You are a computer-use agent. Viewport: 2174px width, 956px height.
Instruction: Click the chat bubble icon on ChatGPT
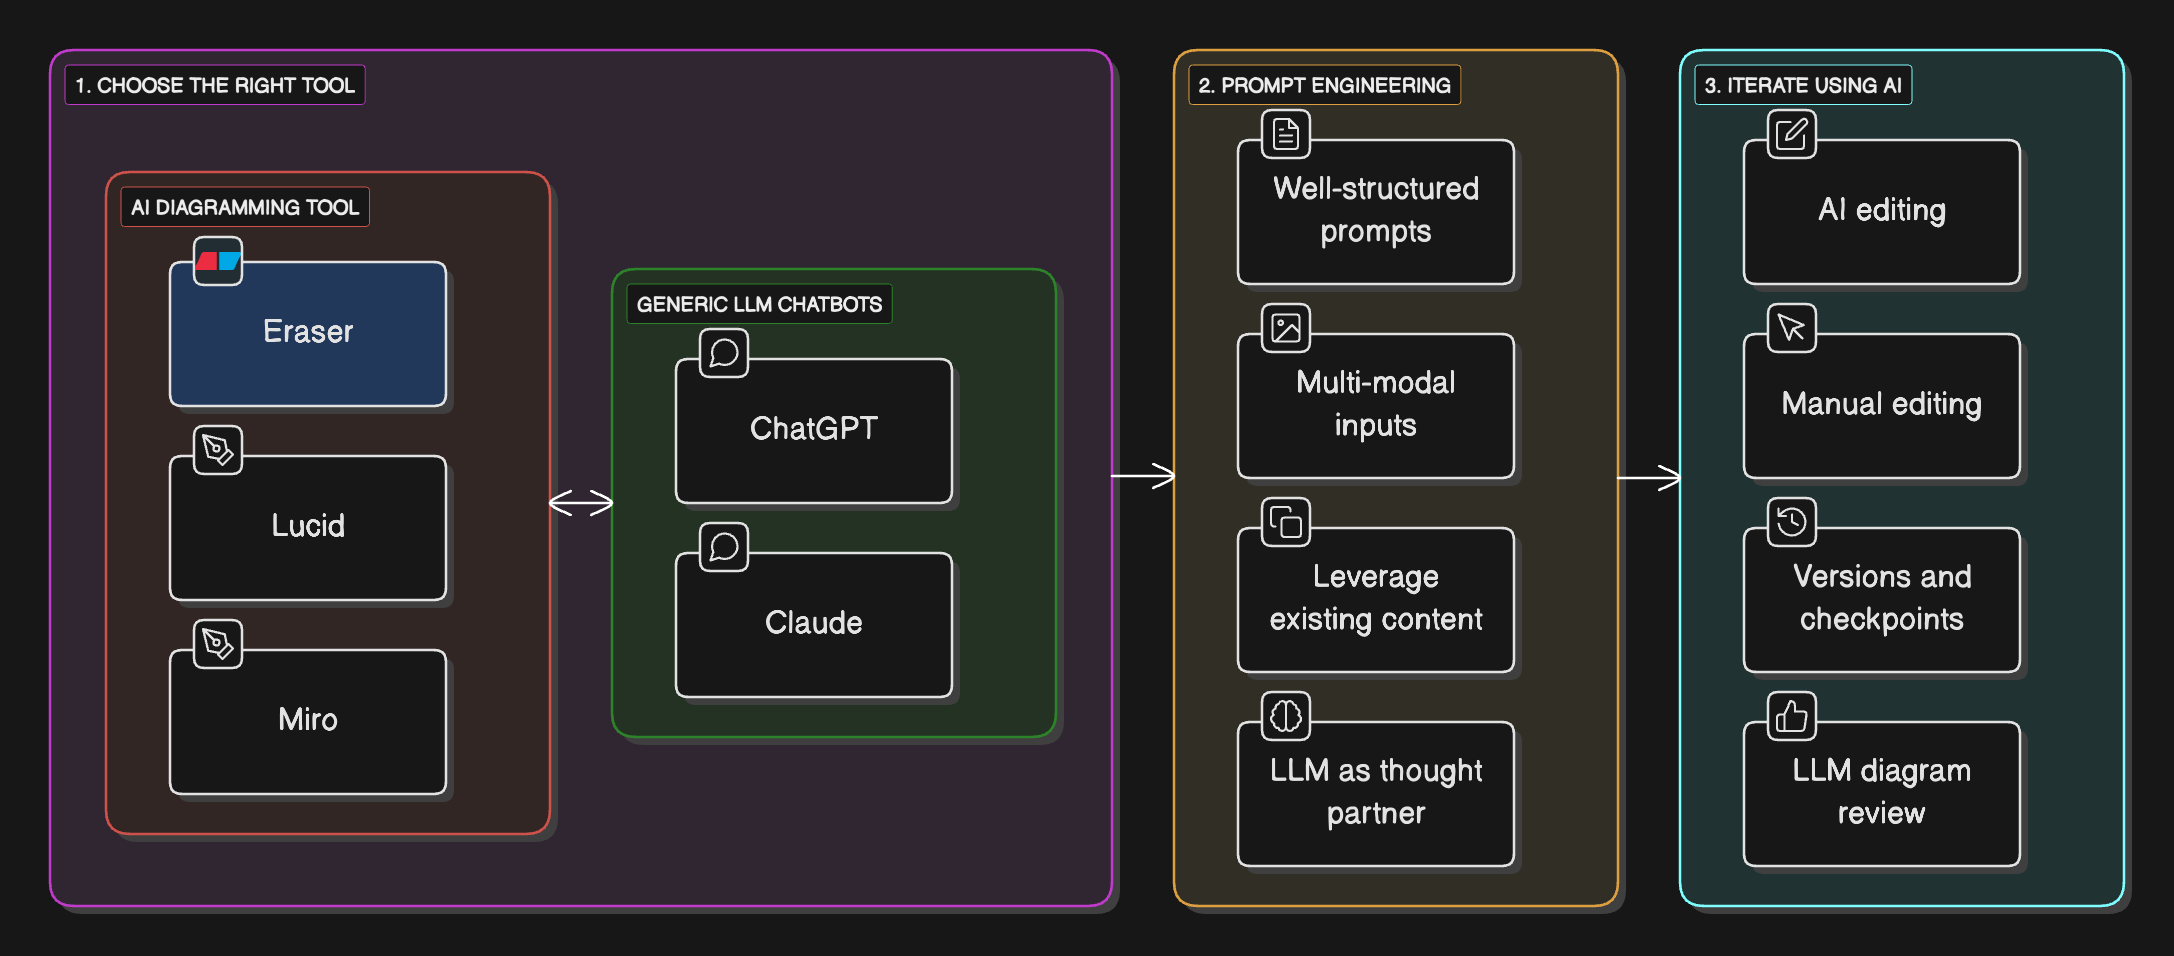click(724, 353)
